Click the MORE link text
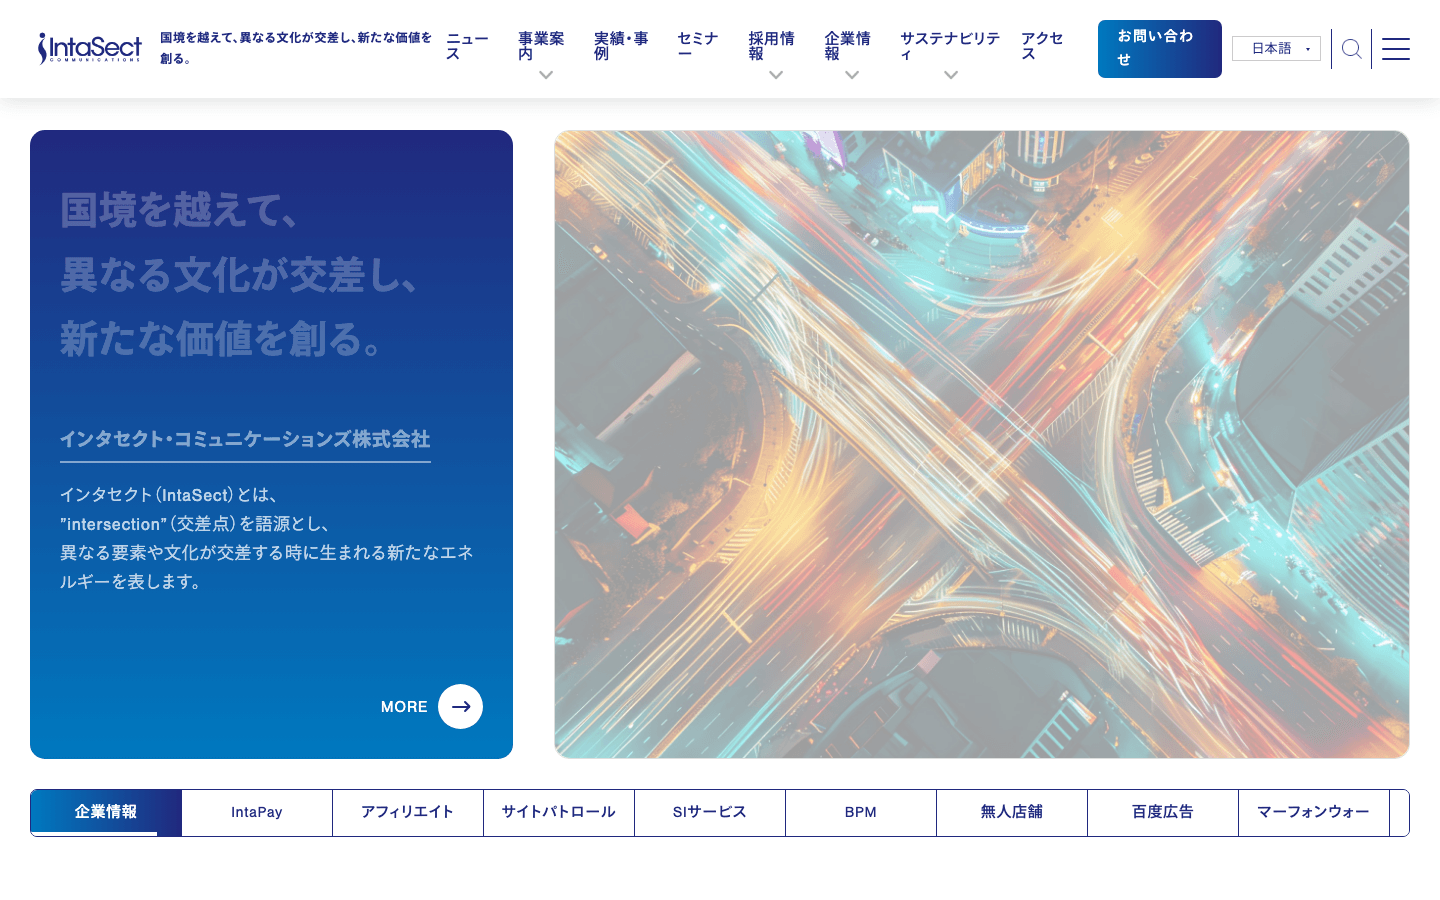The width and height of the screenshot is (1440, 900). [404, 707]
